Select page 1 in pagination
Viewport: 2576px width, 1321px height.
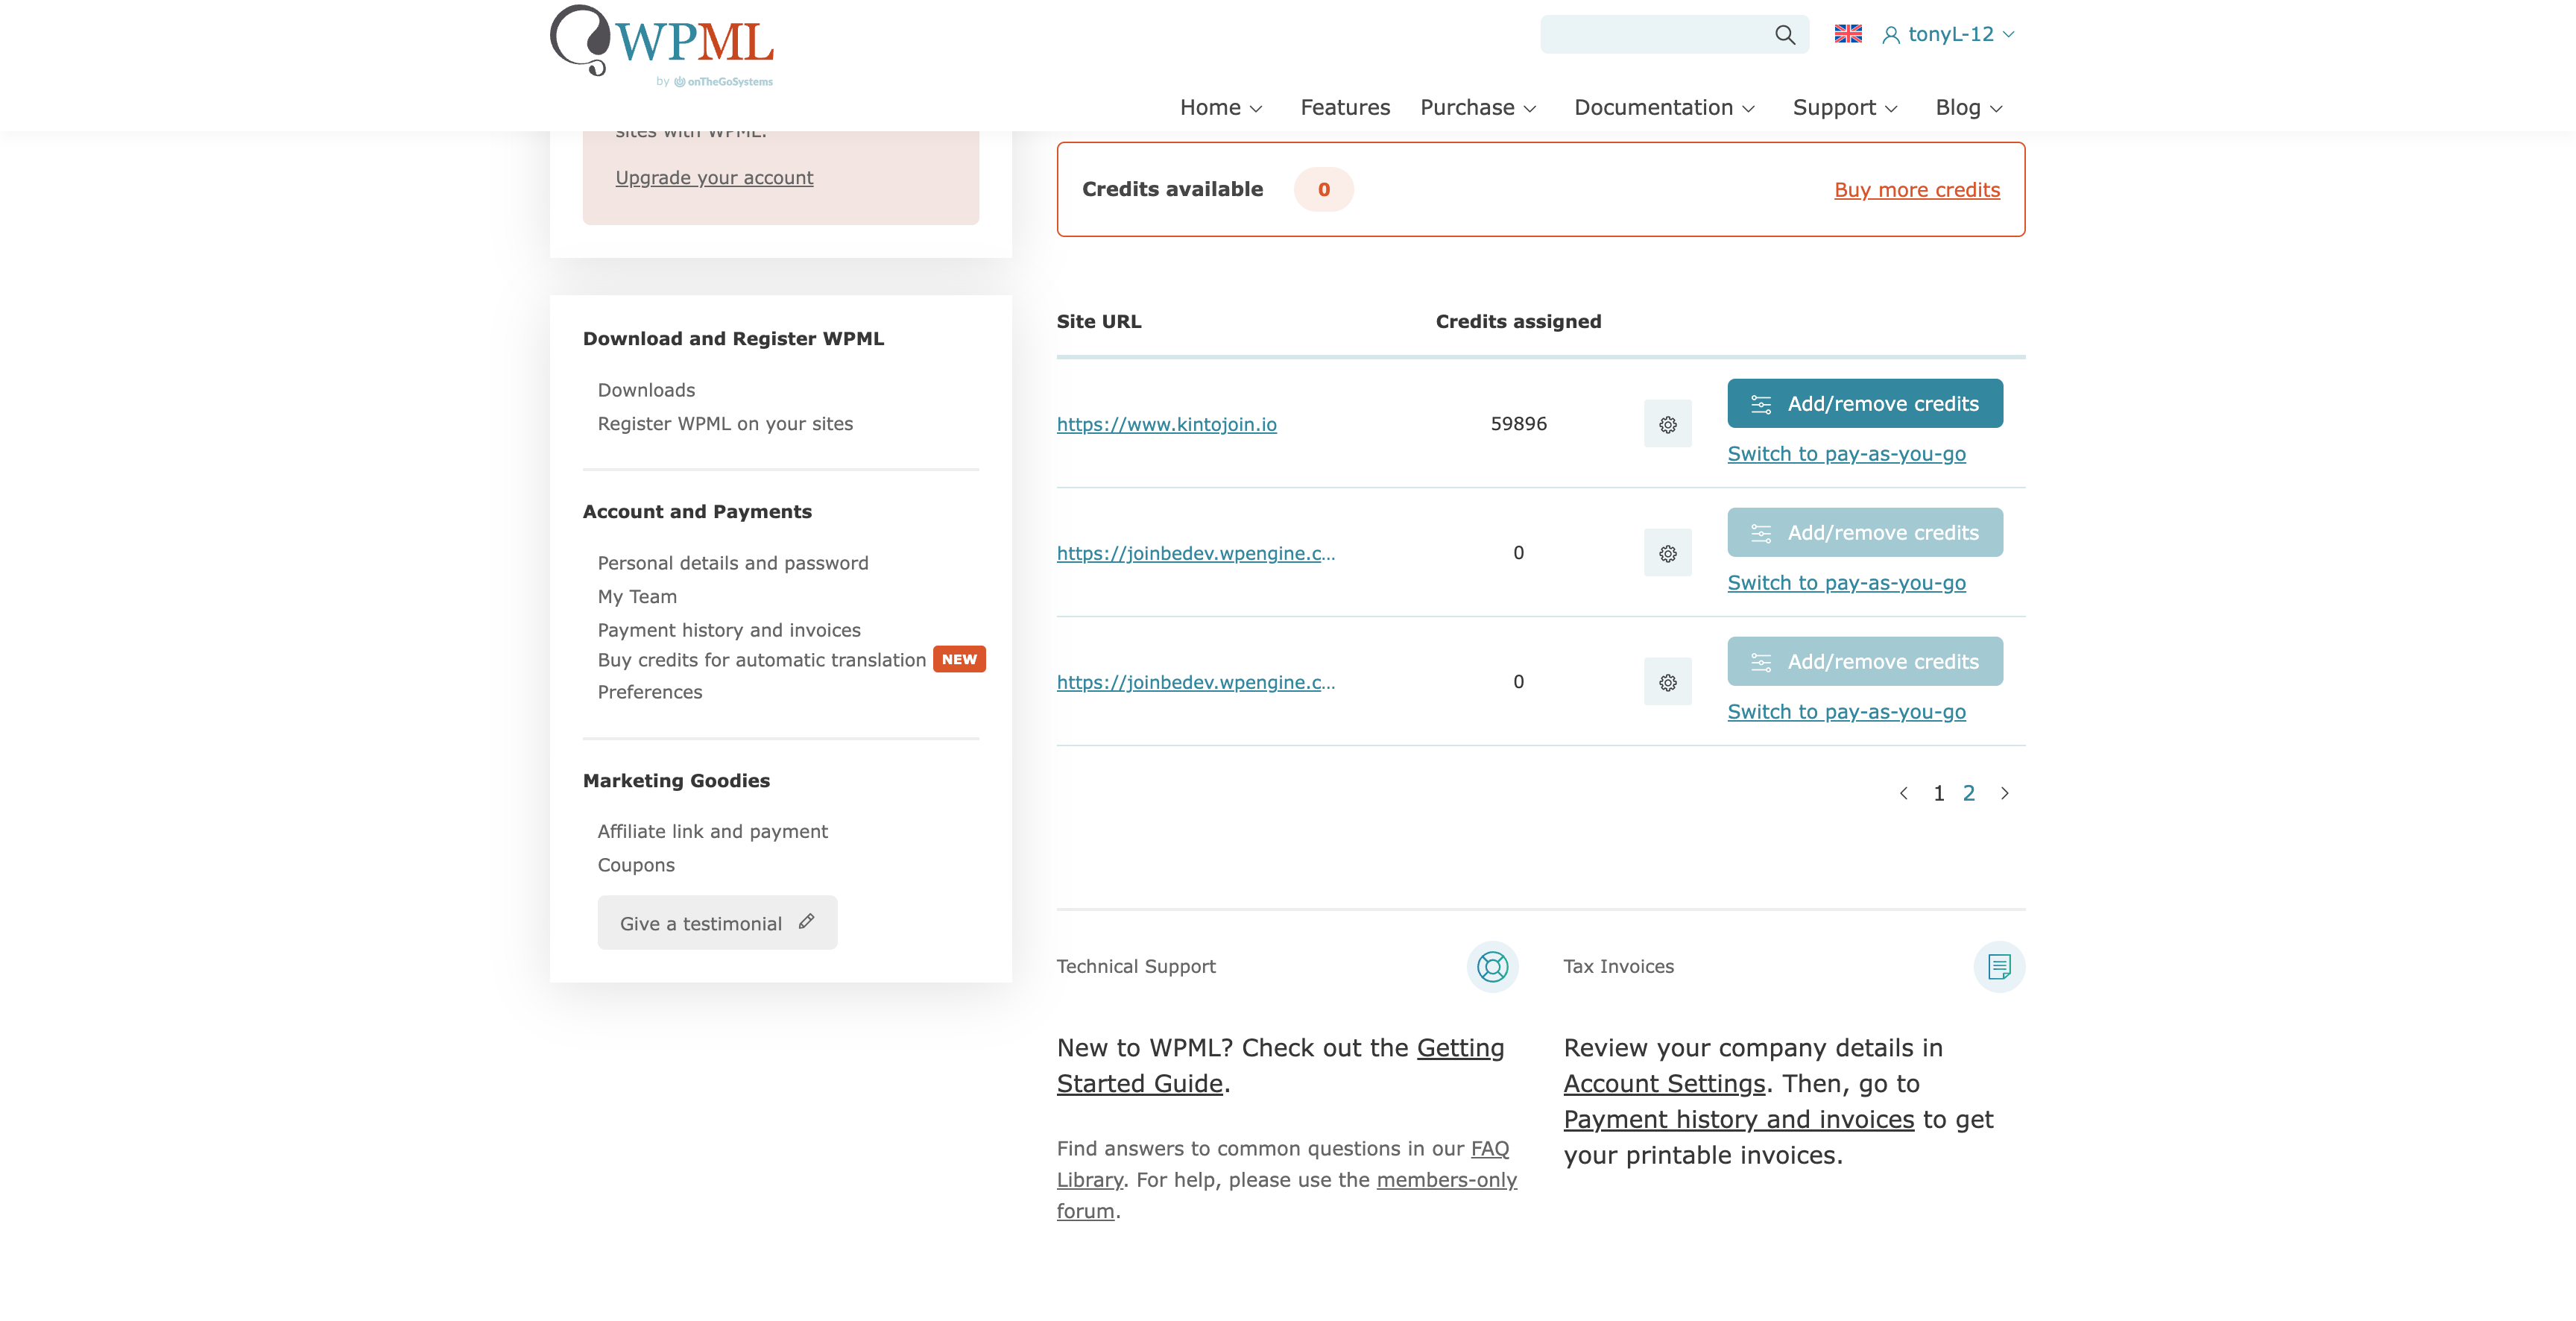tap(1938, 794)
